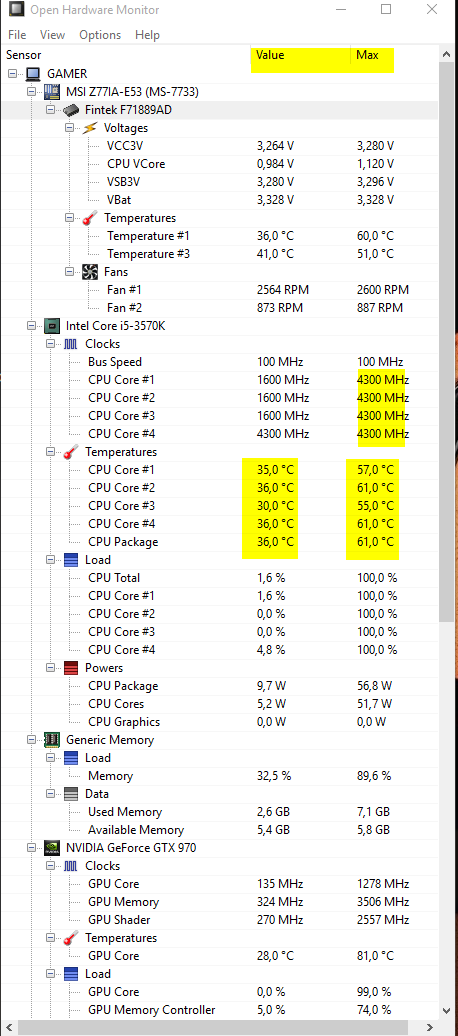Screen dimensions: 458x1036
Task: Select the CPU Package temperature row
Action: pos(219,542)
